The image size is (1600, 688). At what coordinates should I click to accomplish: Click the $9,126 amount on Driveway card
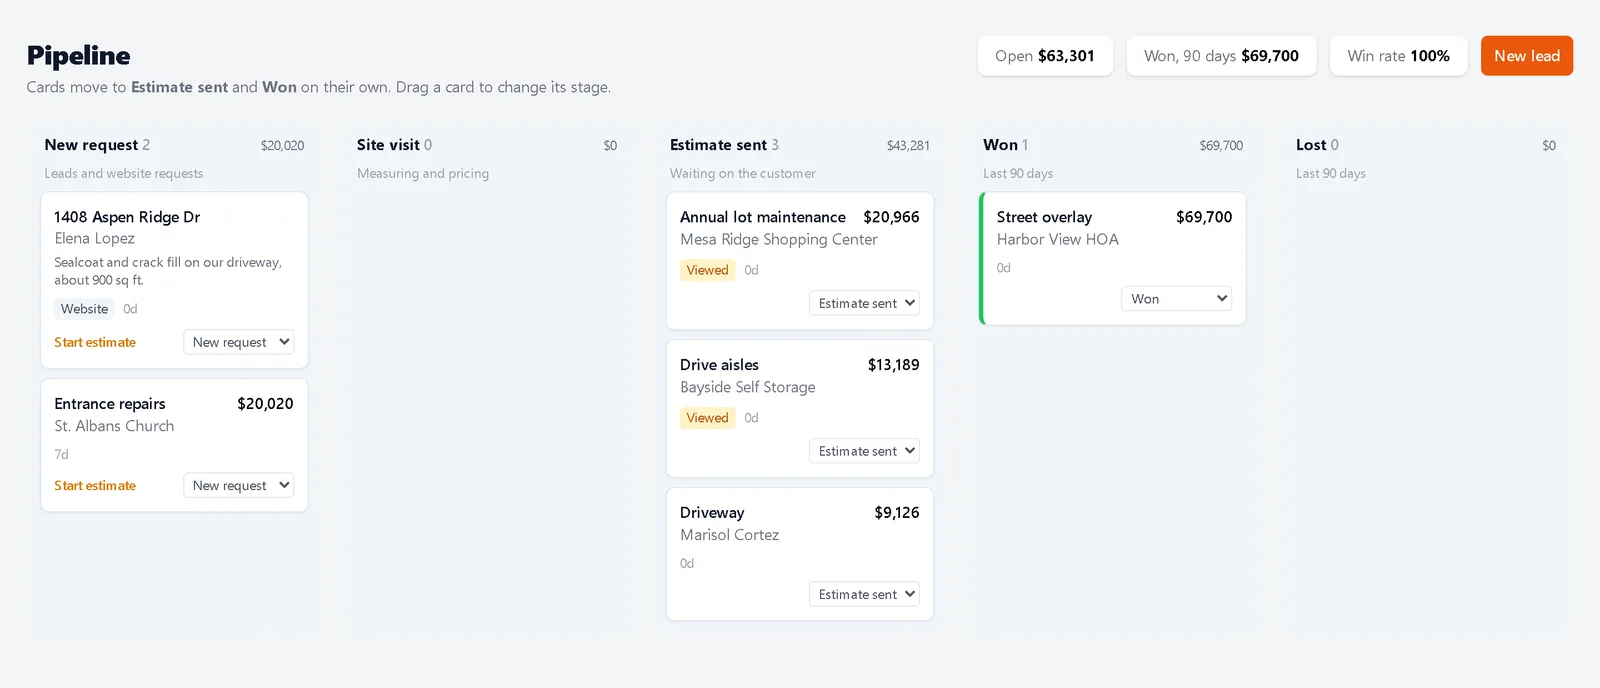click(x=897, y=513)
